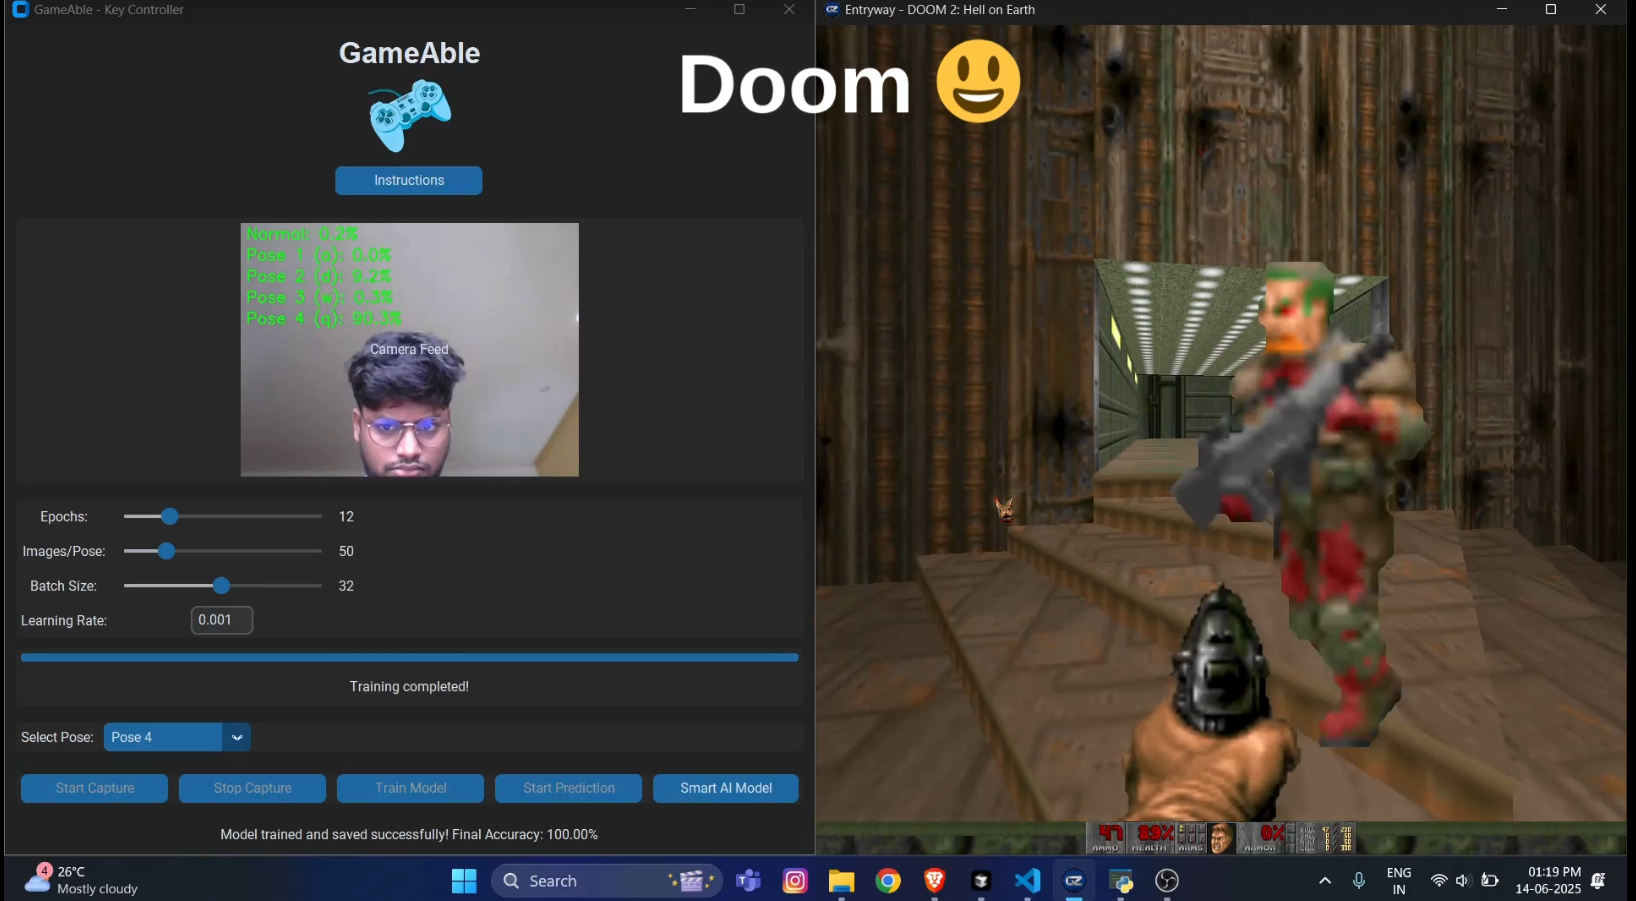Click the 'Normal' prediction label on camera feed
1636x901 pixels.
point(301,234)
